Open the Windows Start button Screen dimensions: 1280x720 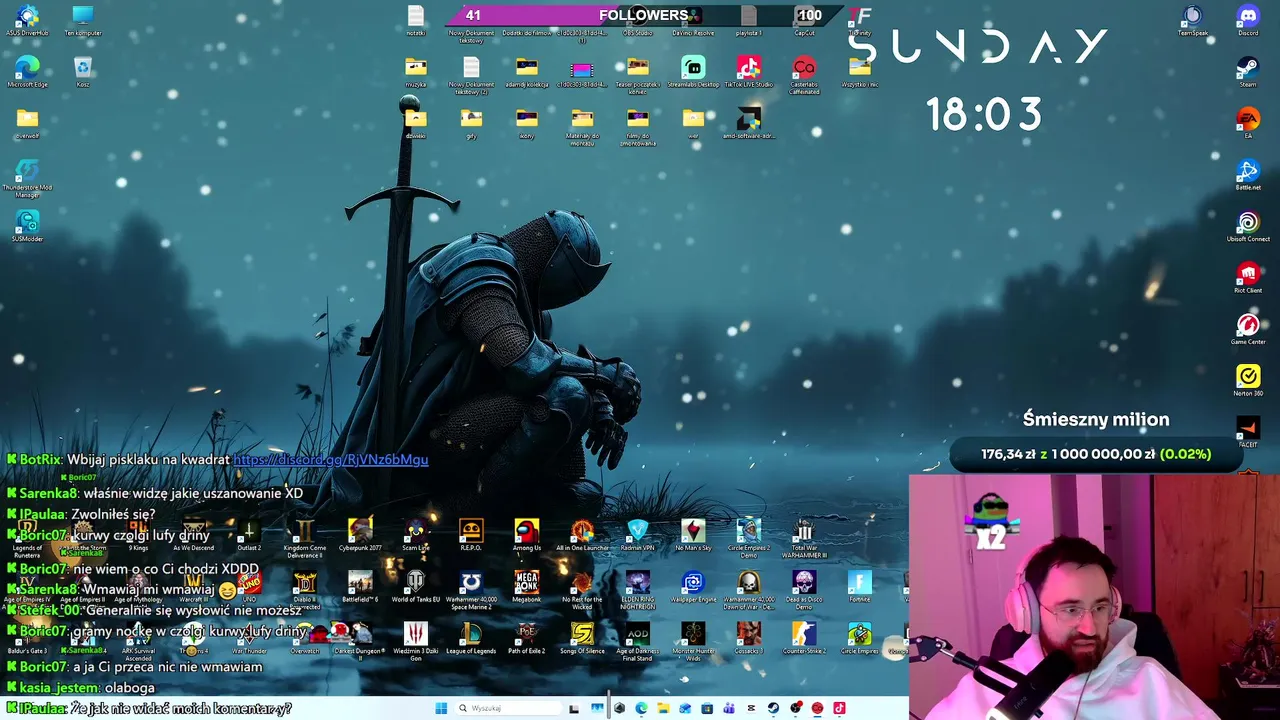coord(441,708)
